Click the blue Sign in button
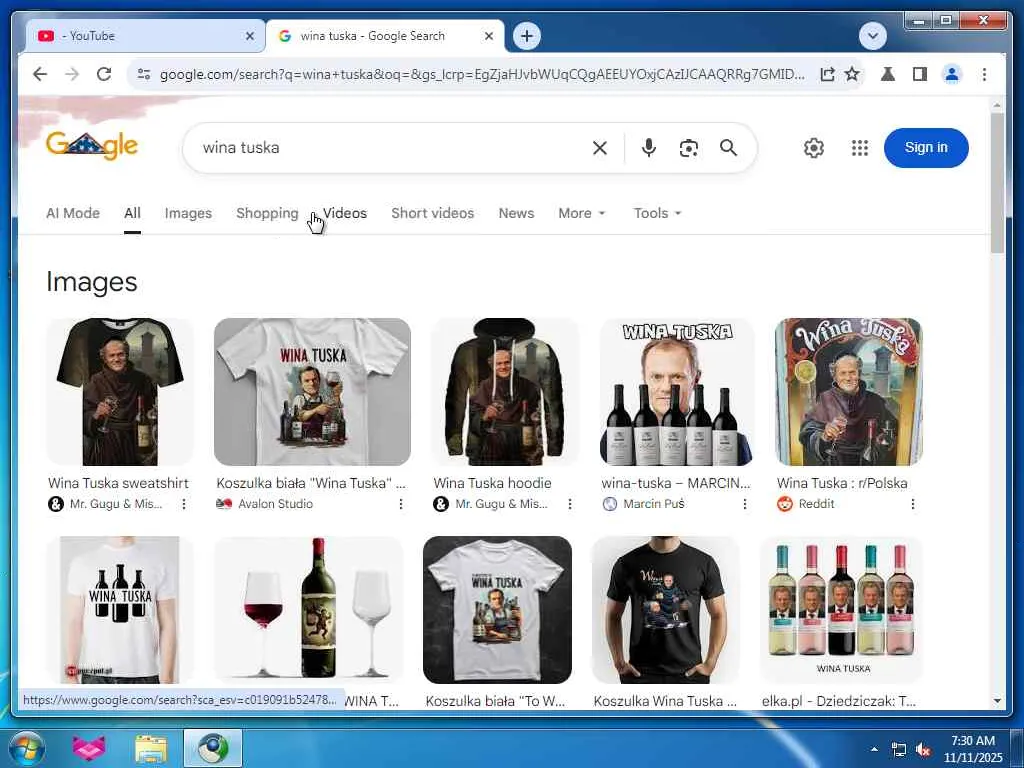The height and width of the screenshot is (768, 1024). [926, 148]
